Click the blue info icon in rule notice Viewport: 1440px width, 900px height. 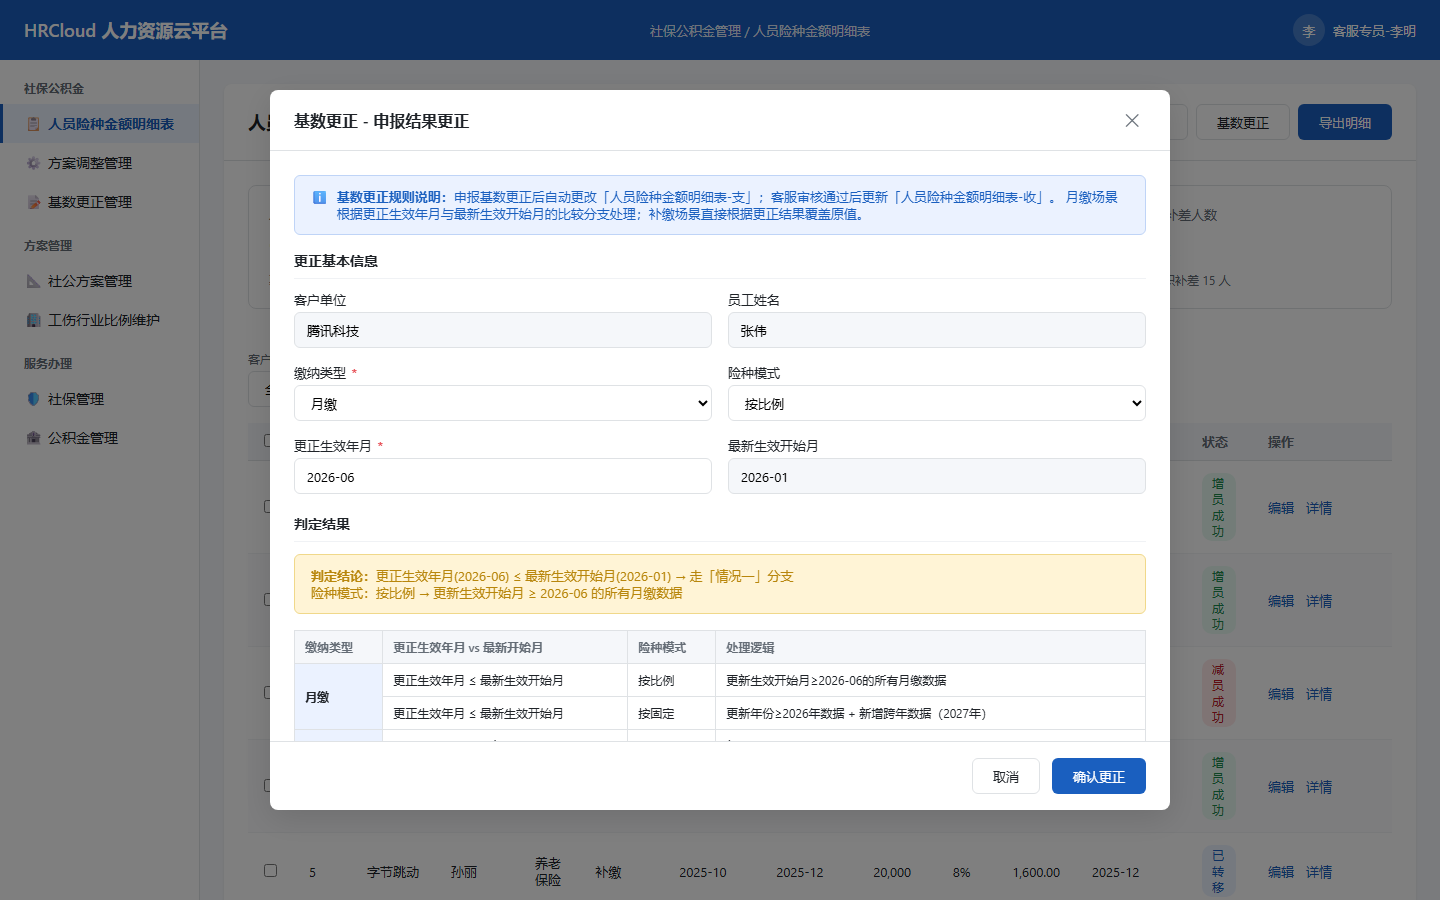pyautogui.click(x=319, y=198)
